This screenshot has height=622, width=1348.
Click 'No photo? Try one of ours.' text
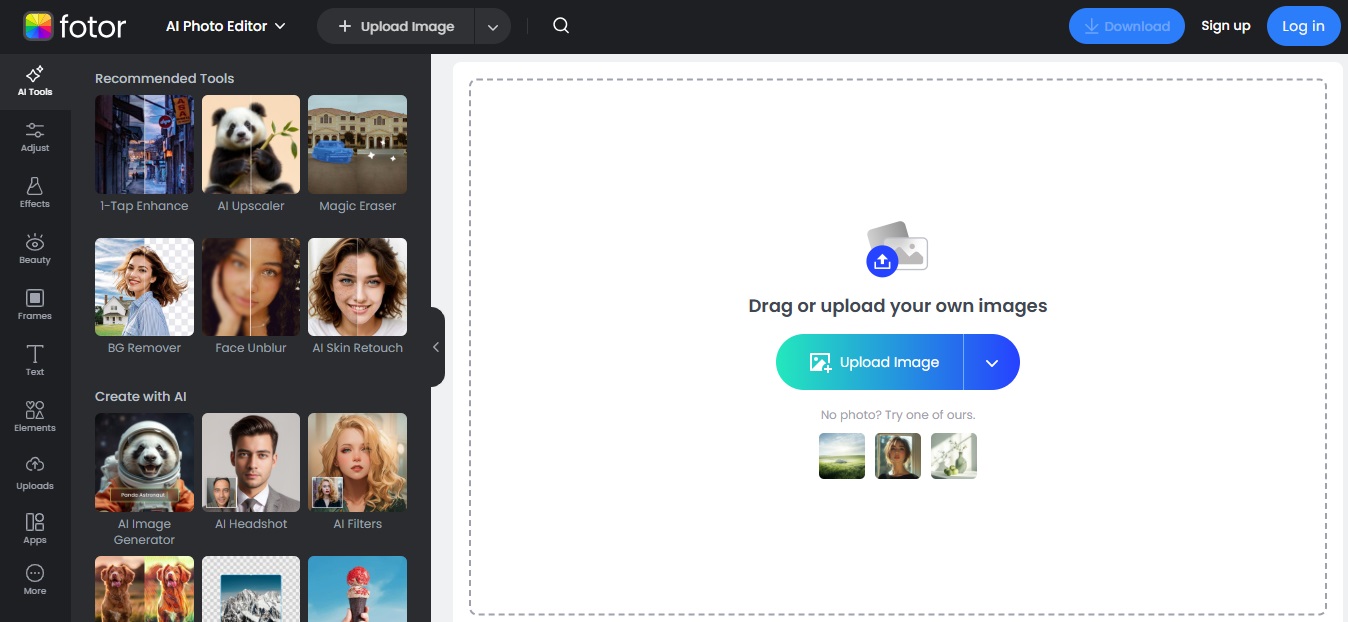[898, 414]
